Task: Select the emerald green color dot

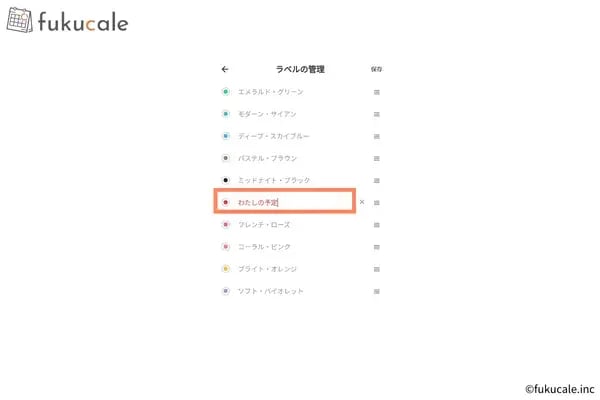Action: [226, 91]
